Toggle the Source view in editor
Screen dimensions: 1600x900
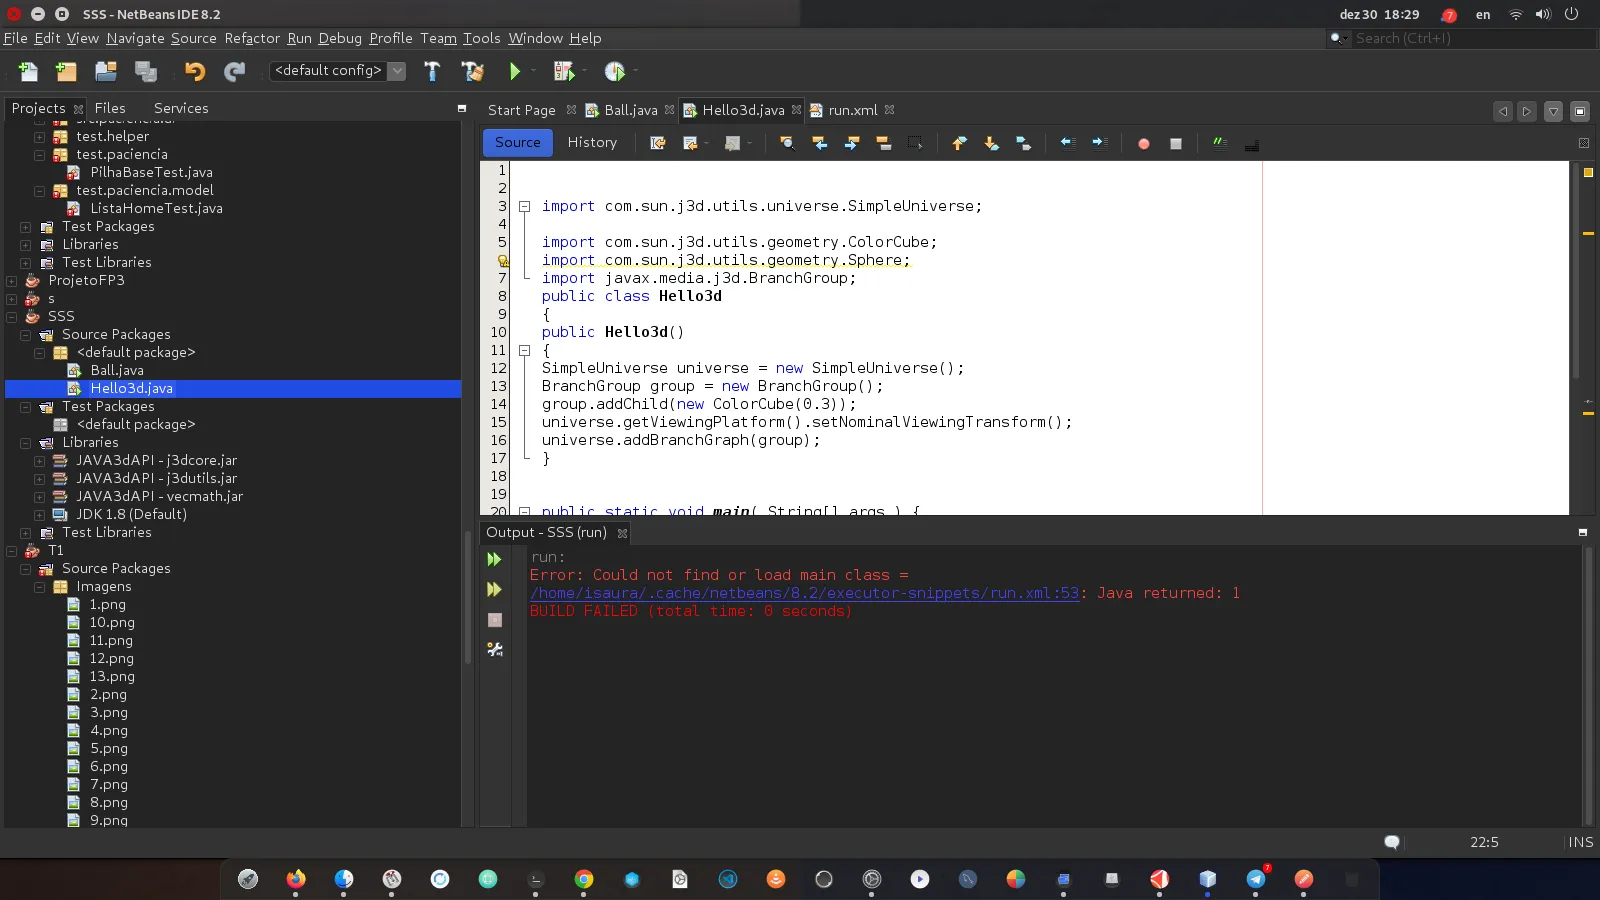tap(517, 143)
